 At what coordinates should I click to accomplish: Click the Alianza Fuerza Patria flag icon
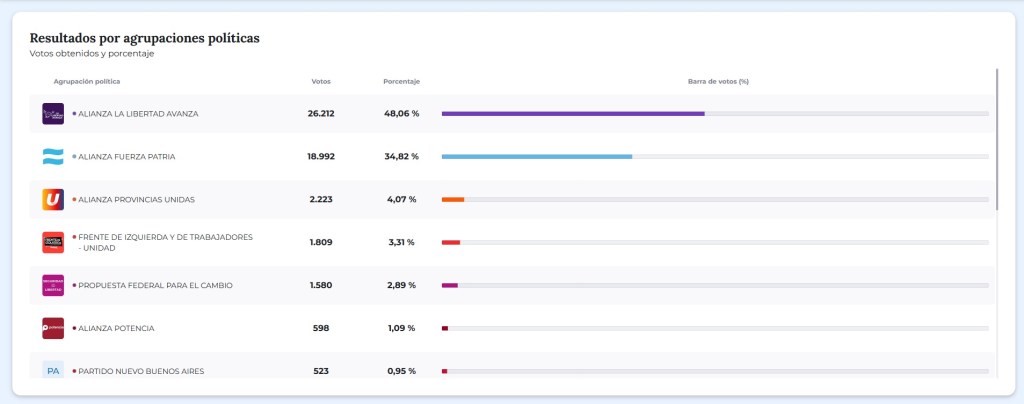(53, 157)
